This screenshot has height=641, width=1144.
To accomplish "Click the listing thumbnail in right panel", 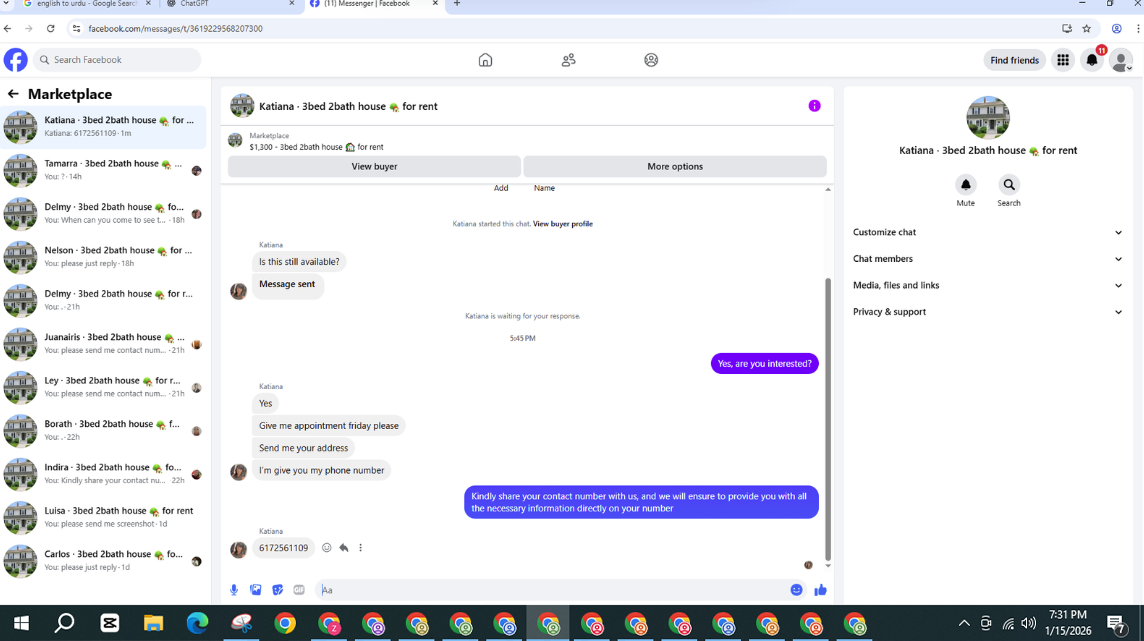I will click(988, 117).
